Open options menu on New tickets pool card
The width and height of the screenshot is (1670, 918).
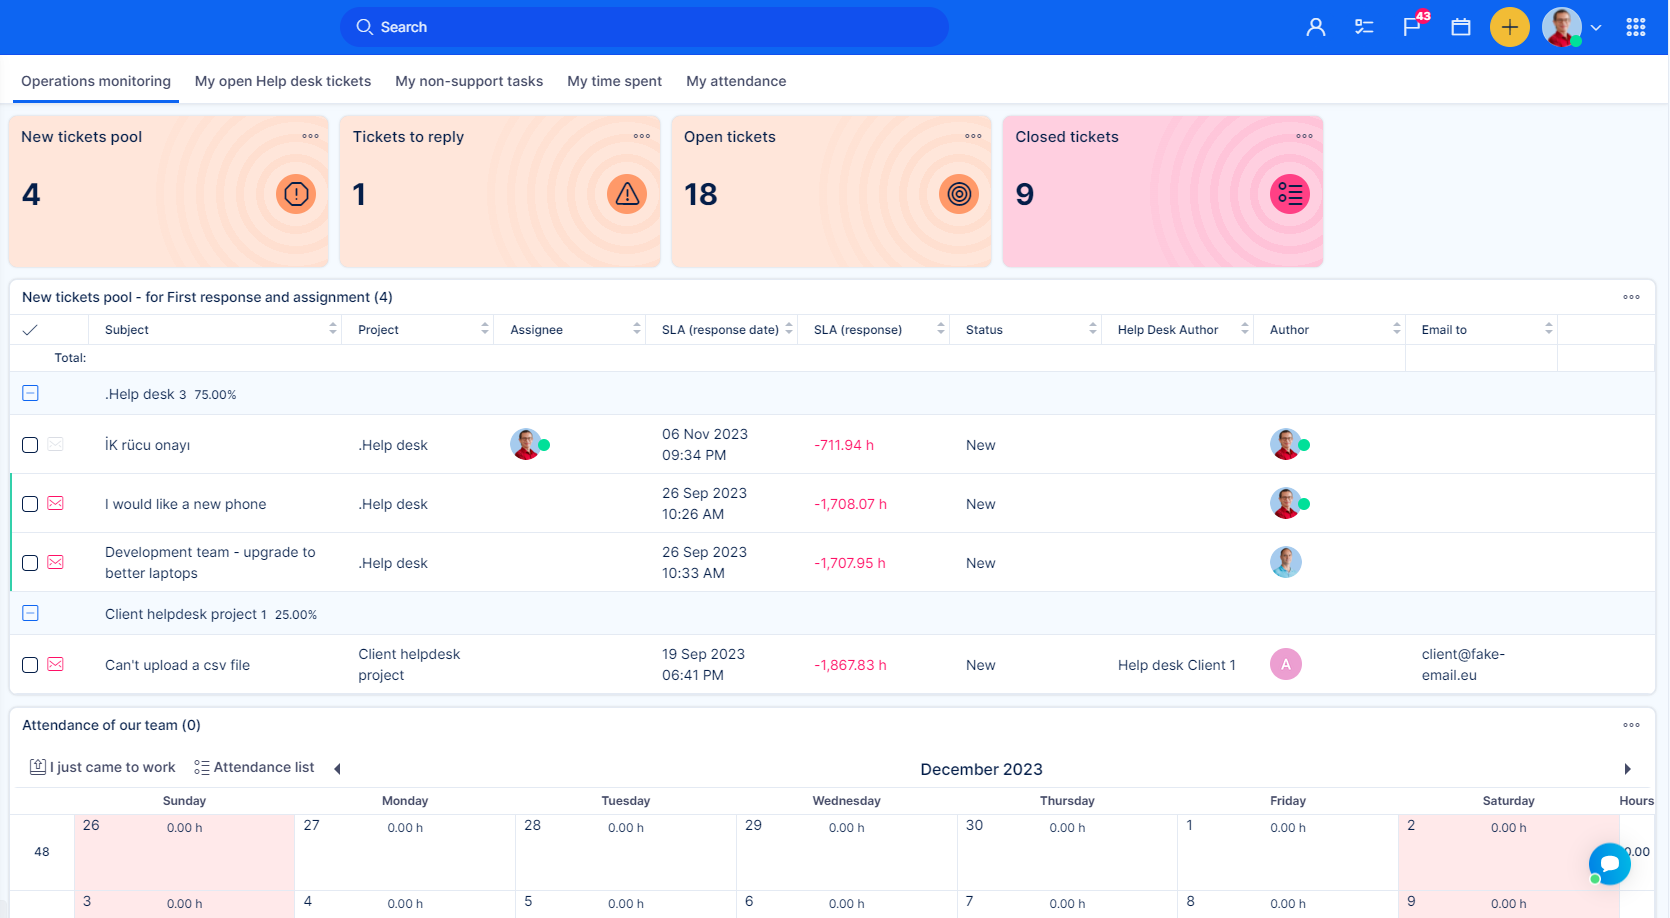pyautogui.click(x=311, y=136)
